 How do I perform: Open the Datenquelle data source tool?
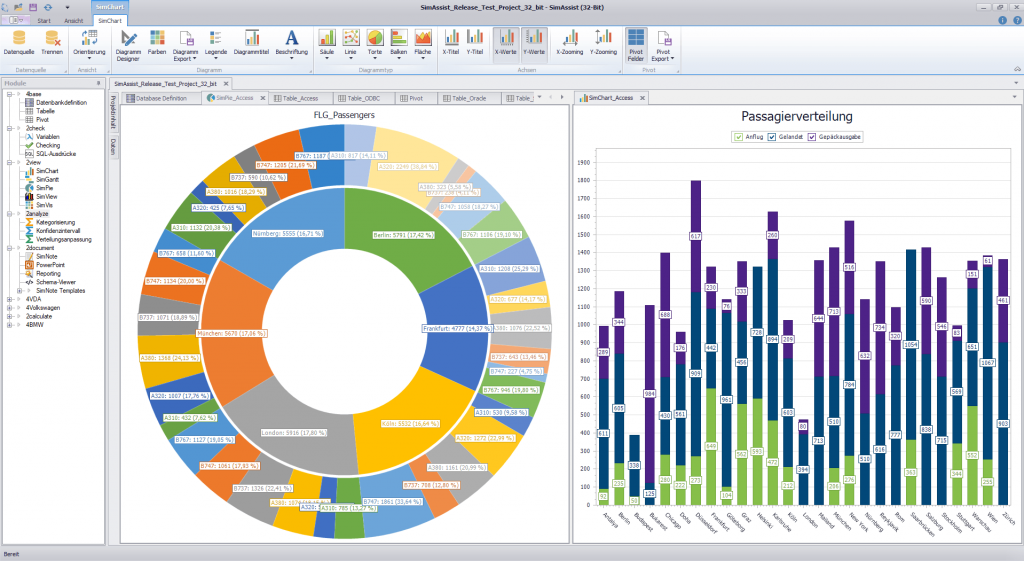pos(19,43)
